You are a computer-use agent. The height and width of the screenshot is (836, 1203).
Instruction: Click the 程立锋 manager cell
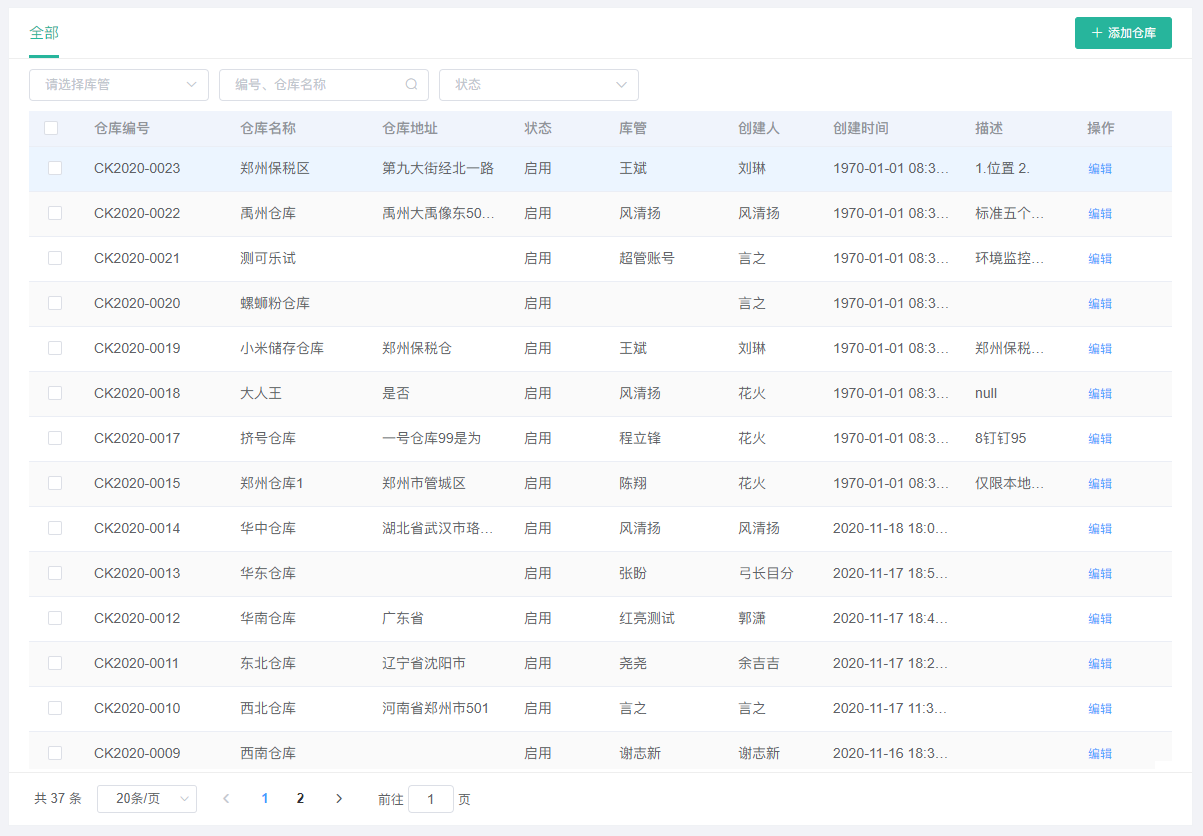(640, 438)
